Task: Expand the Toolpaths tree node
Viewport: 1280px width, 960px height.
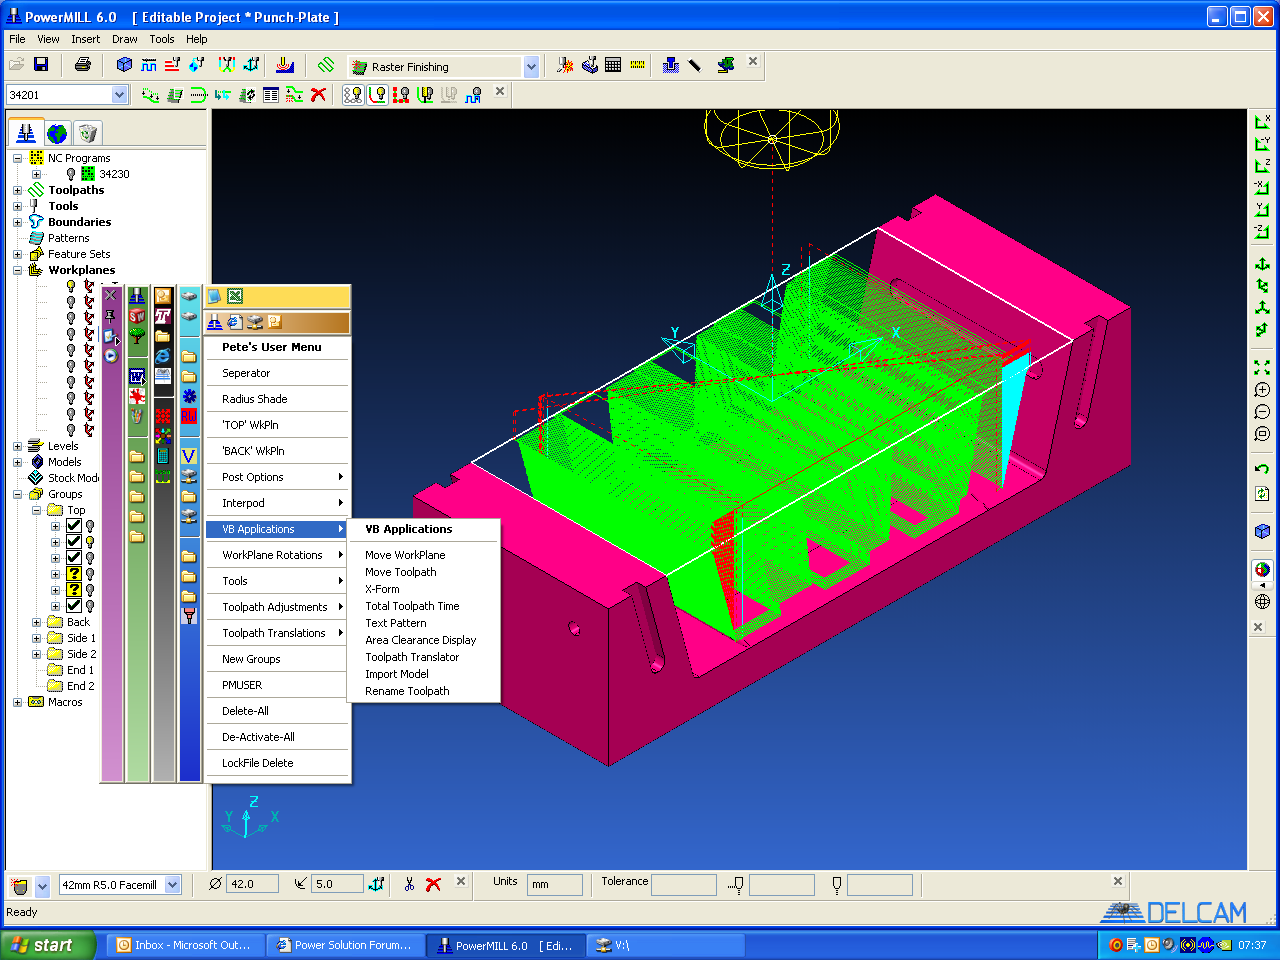Action: [x=17, y=190]
